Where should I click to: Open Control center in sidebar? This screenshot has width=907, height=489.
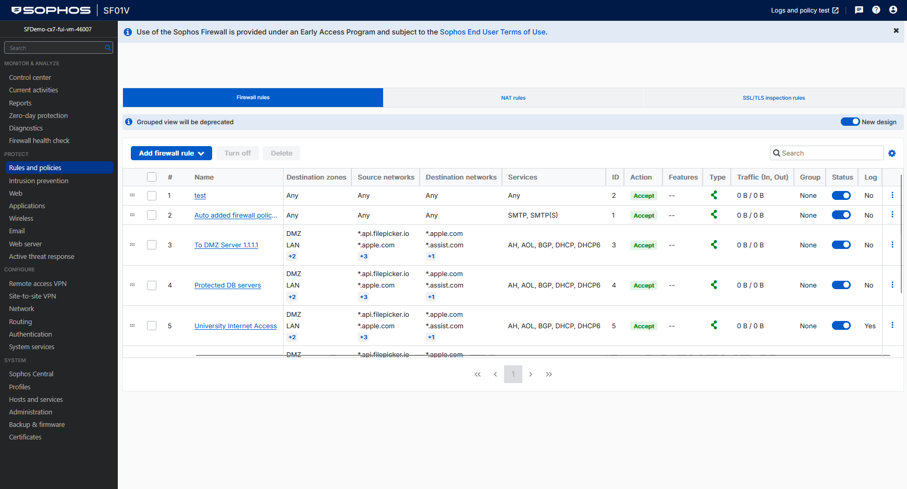pos(30,77)
